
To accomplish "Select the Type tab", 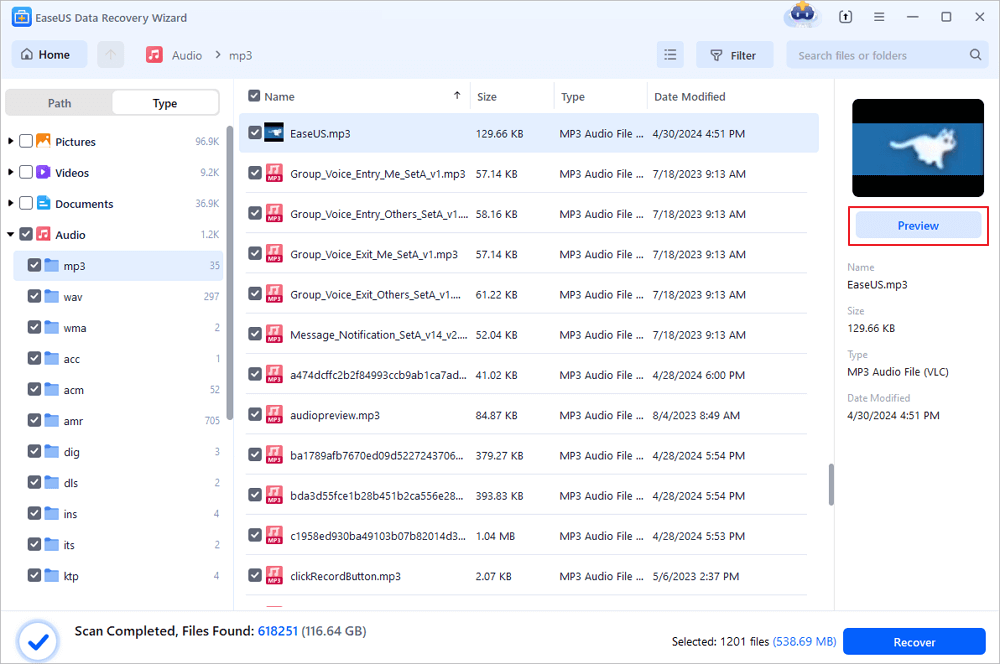I will click(x=165, y=103).
